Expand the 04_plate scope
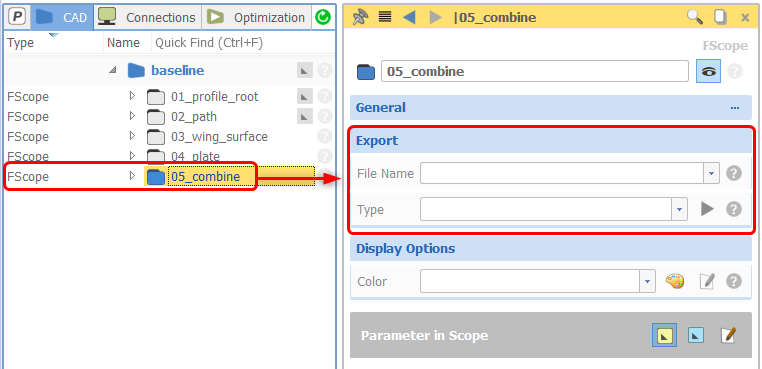The height and width of the screenshot is (369, 762). 132,156
